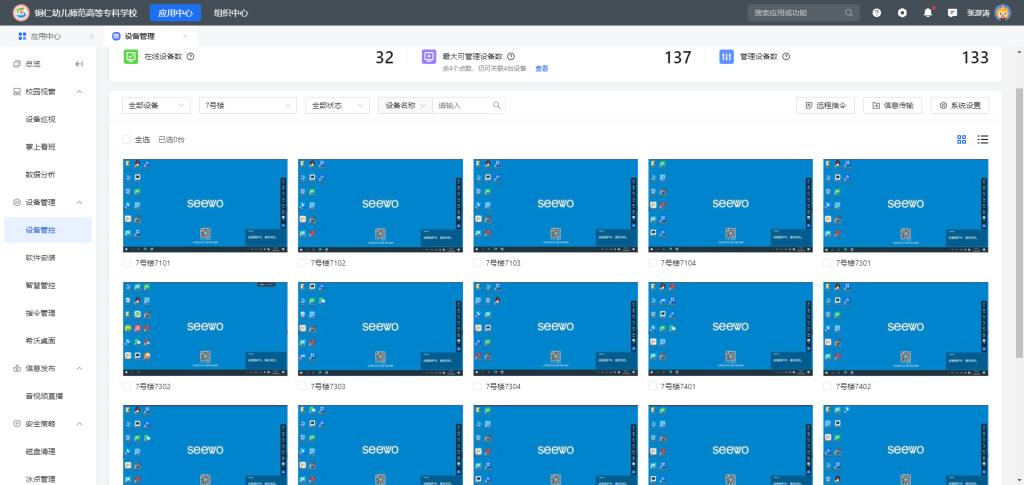Tick checkbox for 7号楼7401
Screen dimensions: 1024x485
point(652,386)
